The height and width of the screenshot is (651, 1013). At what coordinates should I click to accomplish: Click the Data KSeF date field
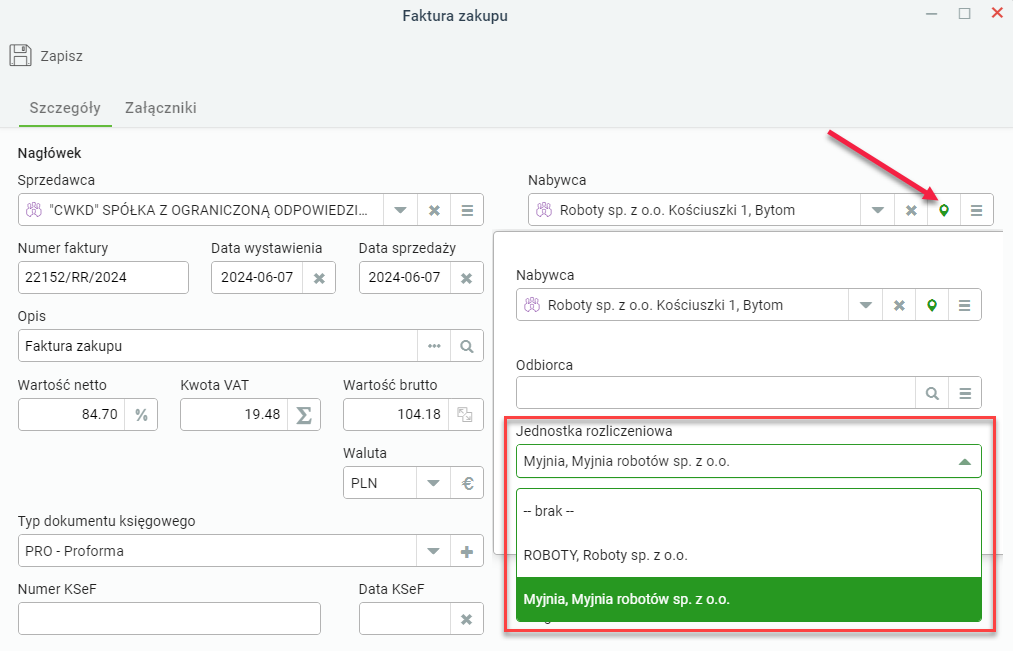[404, 619]
